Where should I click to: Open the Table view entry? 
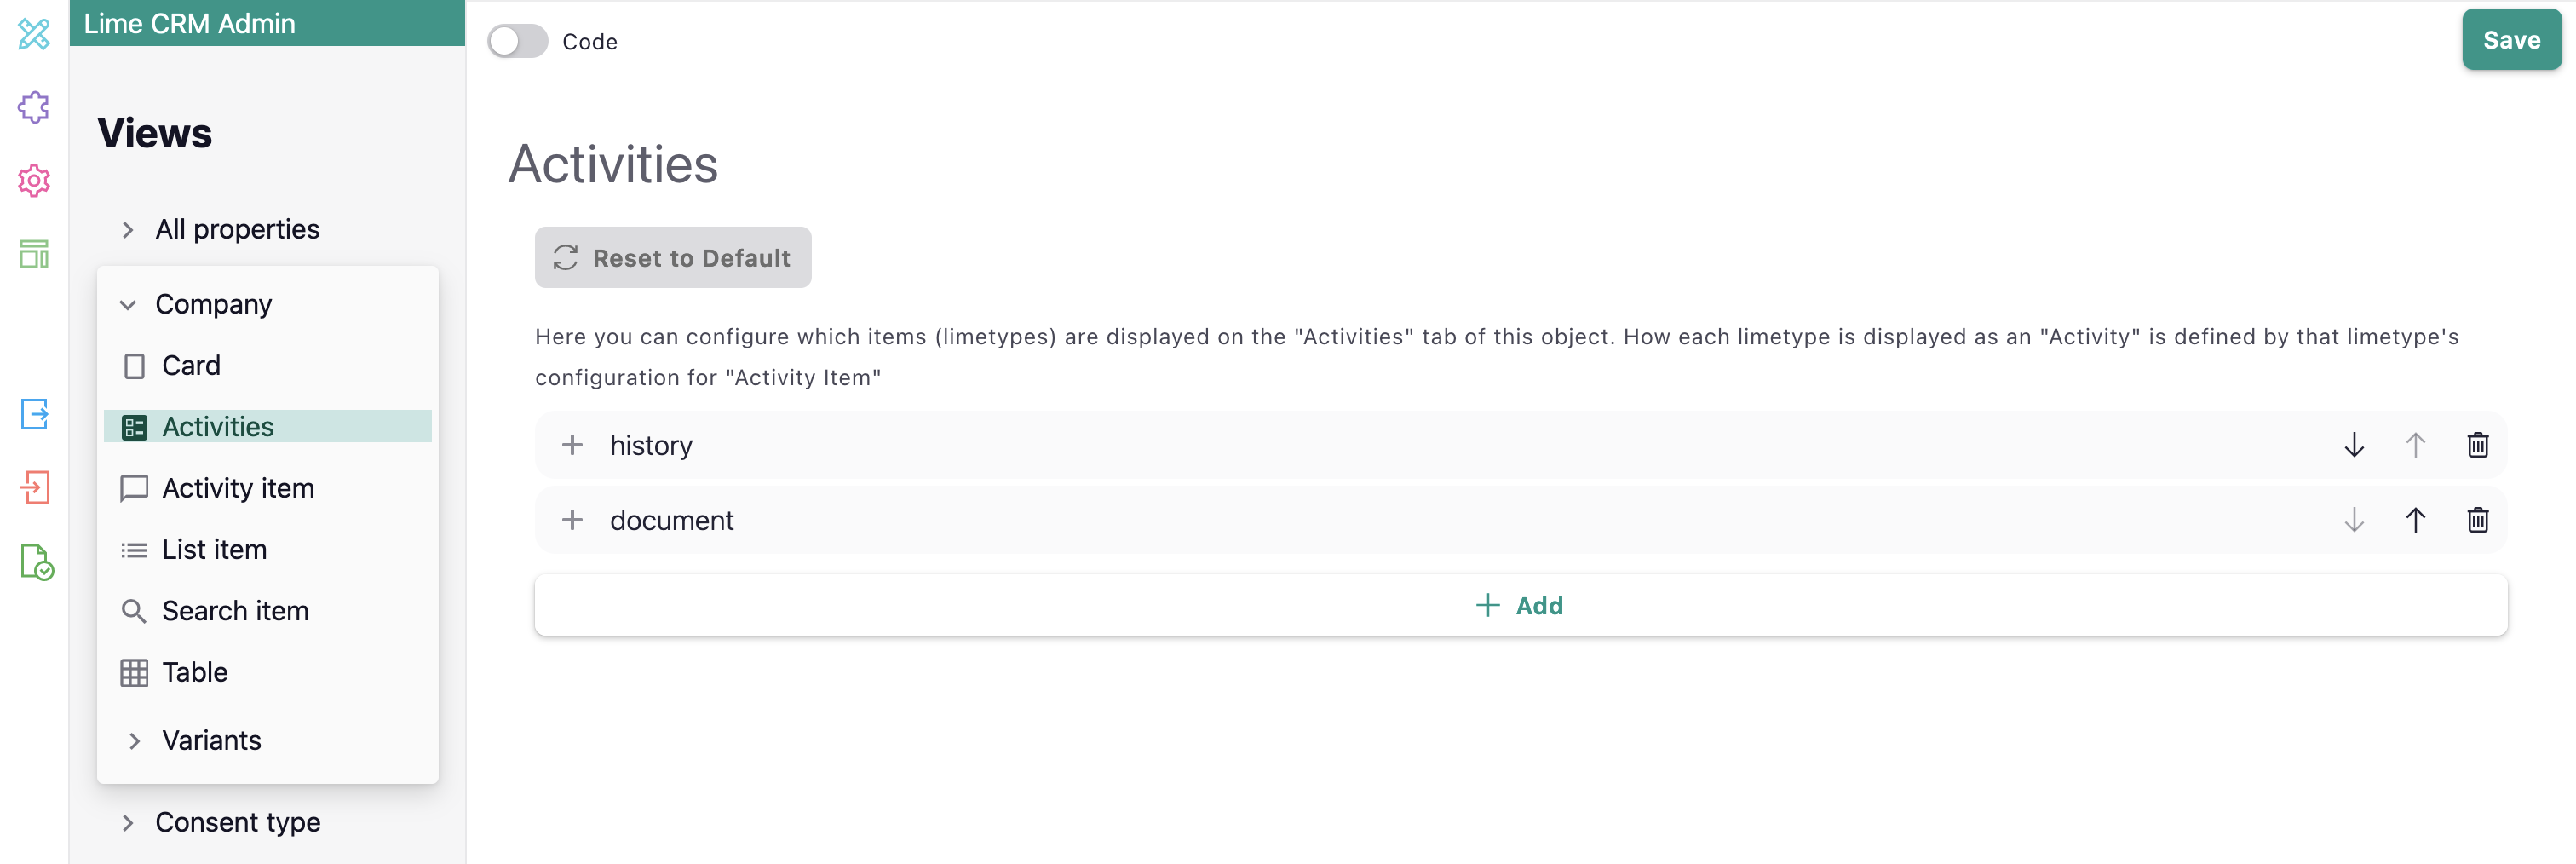[195, 672]
